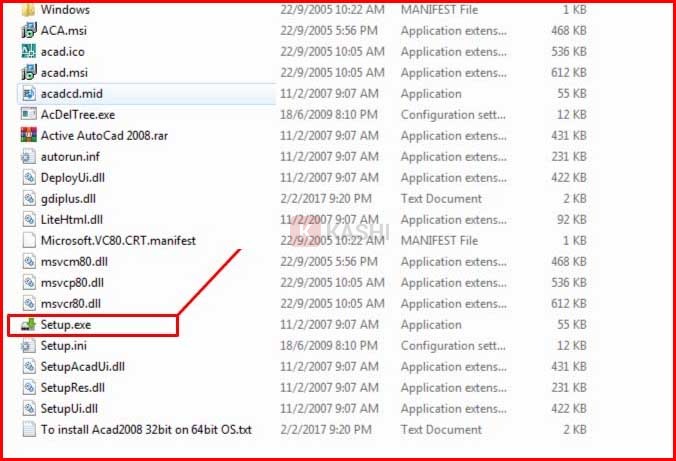Click the LiteHtml.dll file icon
The height and width of the screenshot is (461, 676).
click(x=29, y=220)
